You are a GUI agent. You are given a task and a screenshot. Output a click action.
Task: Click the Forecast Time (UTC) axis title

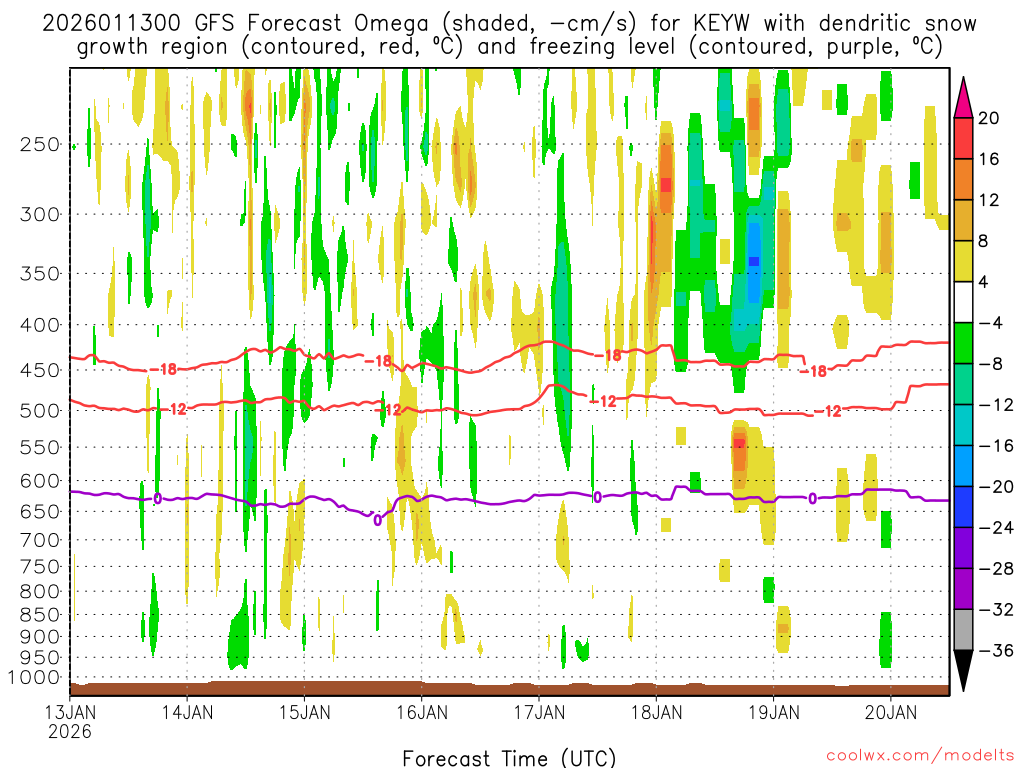pyautogui.click(x=509, y=757)
